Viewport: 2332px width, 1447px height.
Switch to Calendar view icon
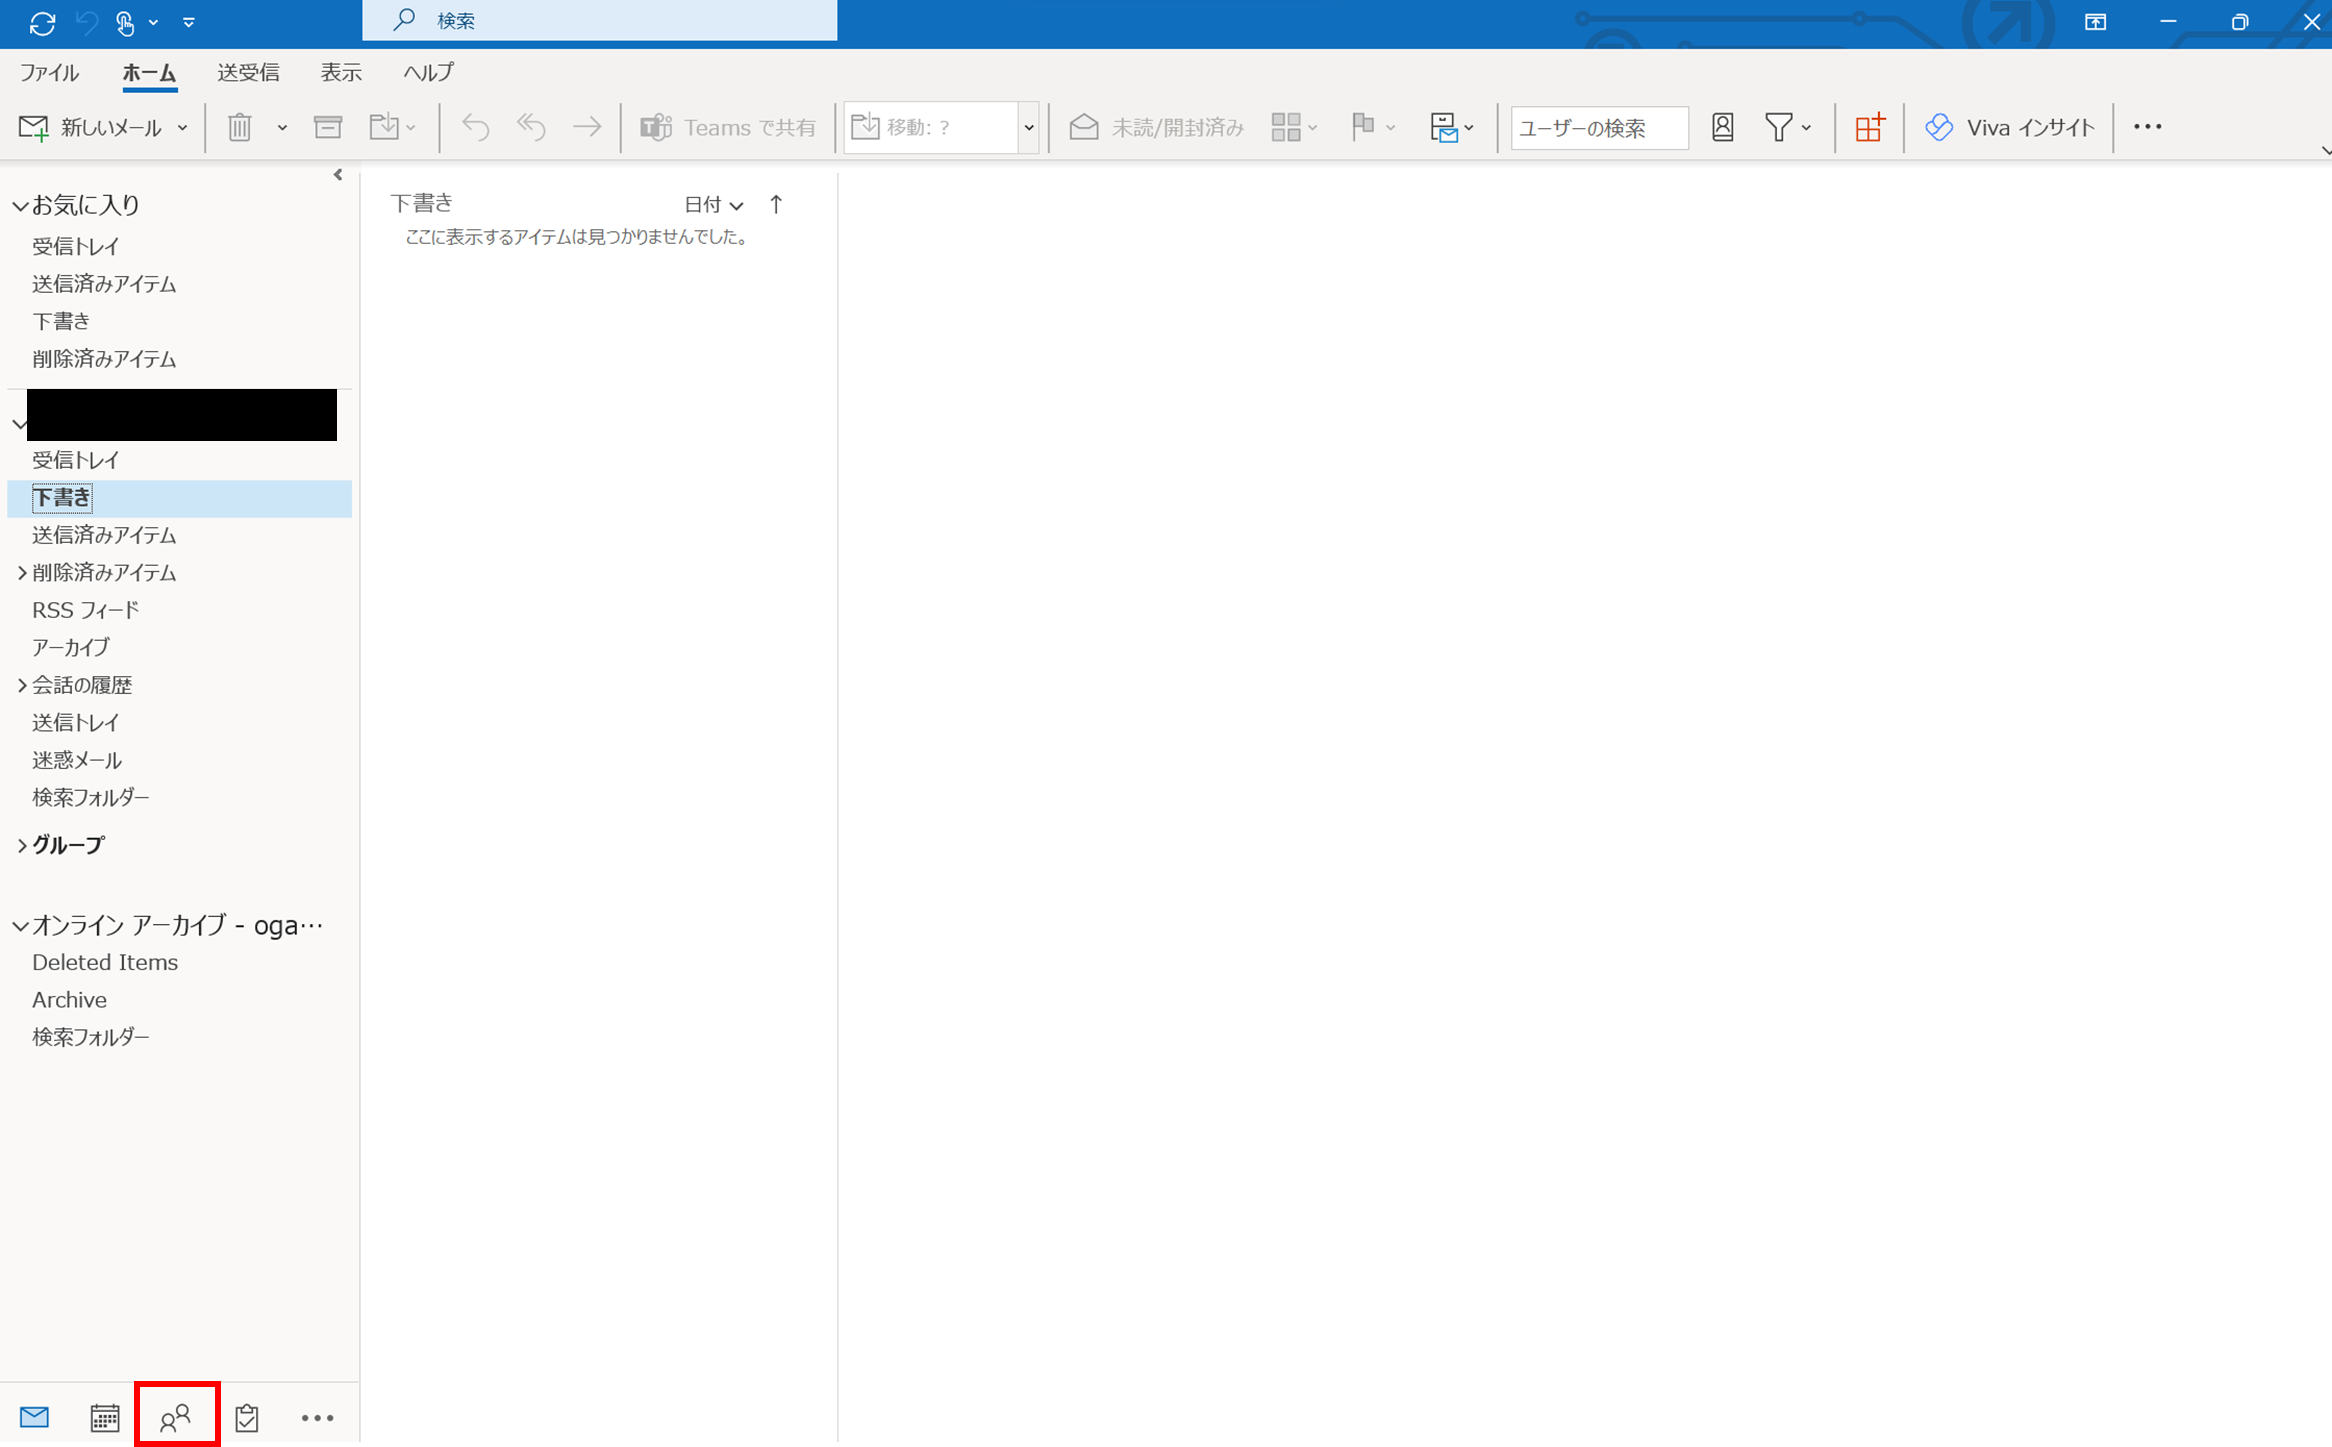coord(105,1417)
